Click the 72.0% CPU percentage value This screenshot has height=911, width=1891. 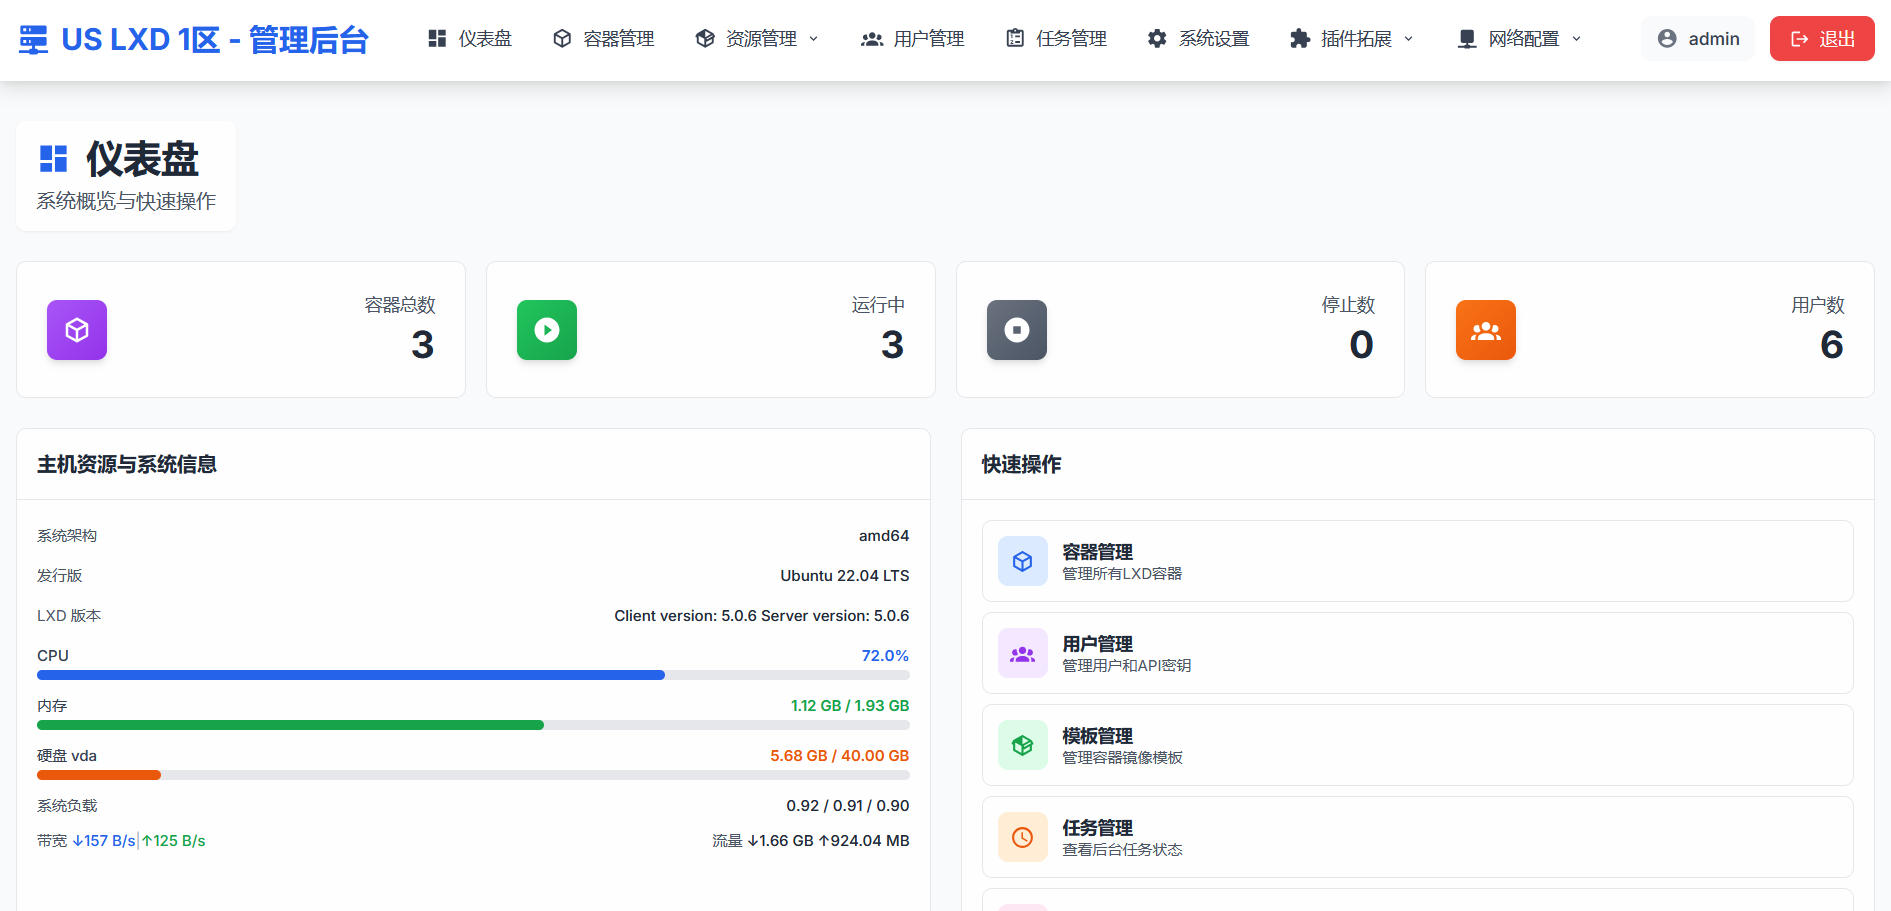[885, 656]
